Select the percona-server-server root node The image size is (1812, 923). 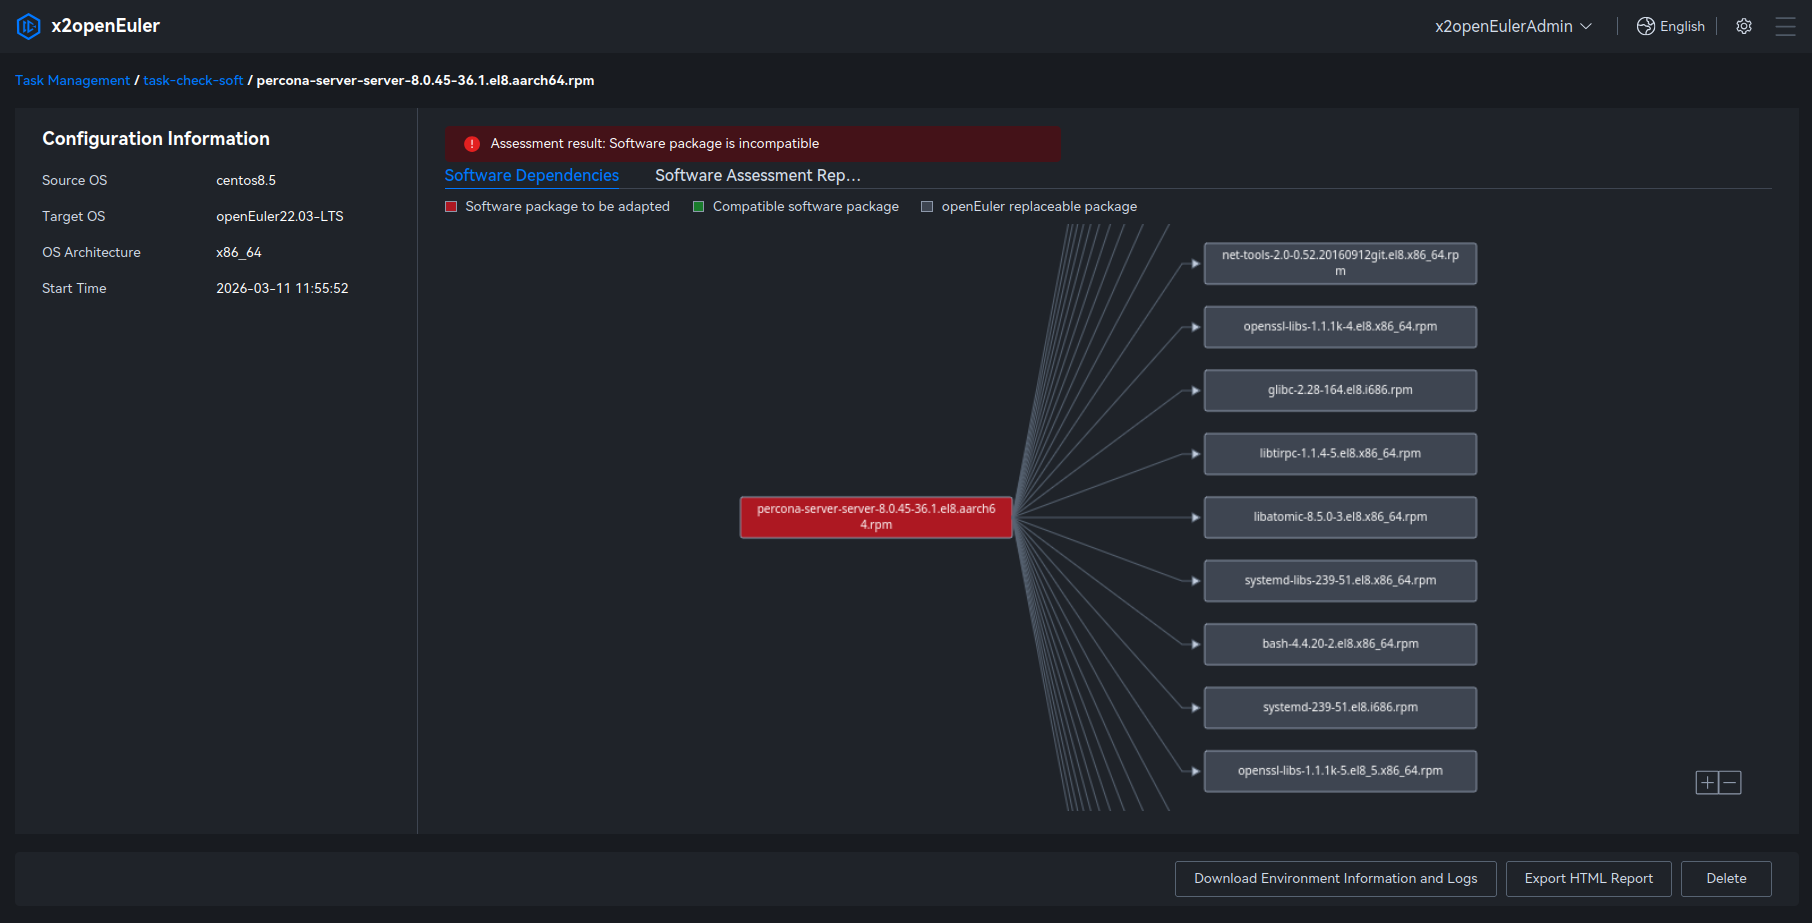pyautogui.click(x=876, y=517)
